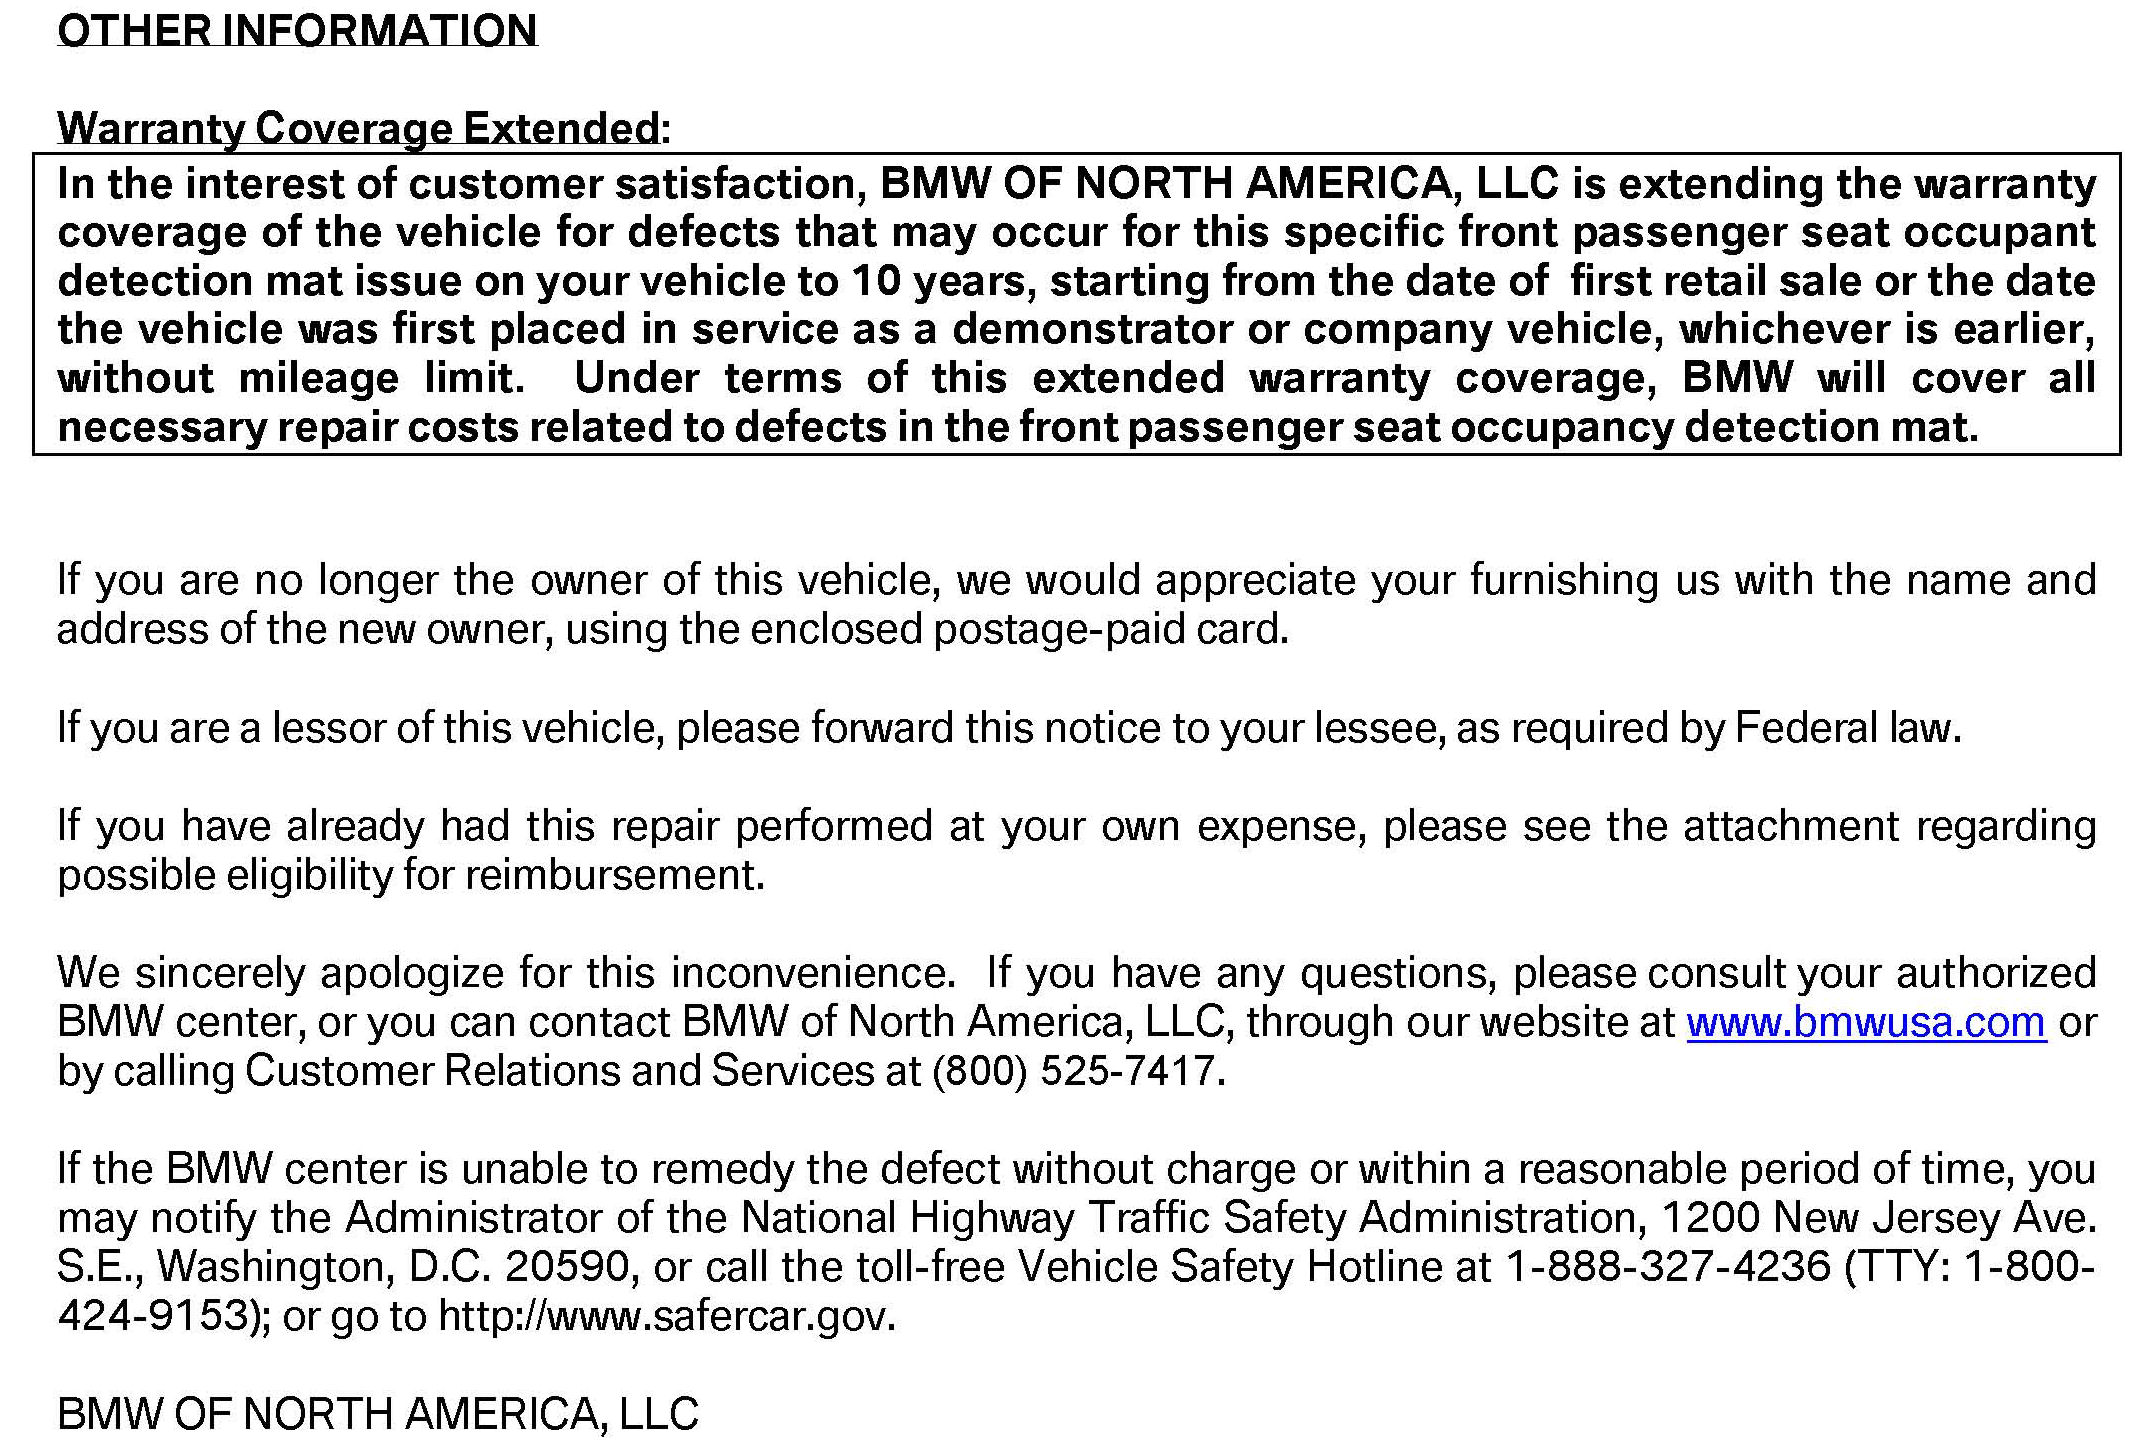Click the Warranty Coverage Extended subheading
The height and width of the screenshot is (1447, 2154).
pos(358,128)
